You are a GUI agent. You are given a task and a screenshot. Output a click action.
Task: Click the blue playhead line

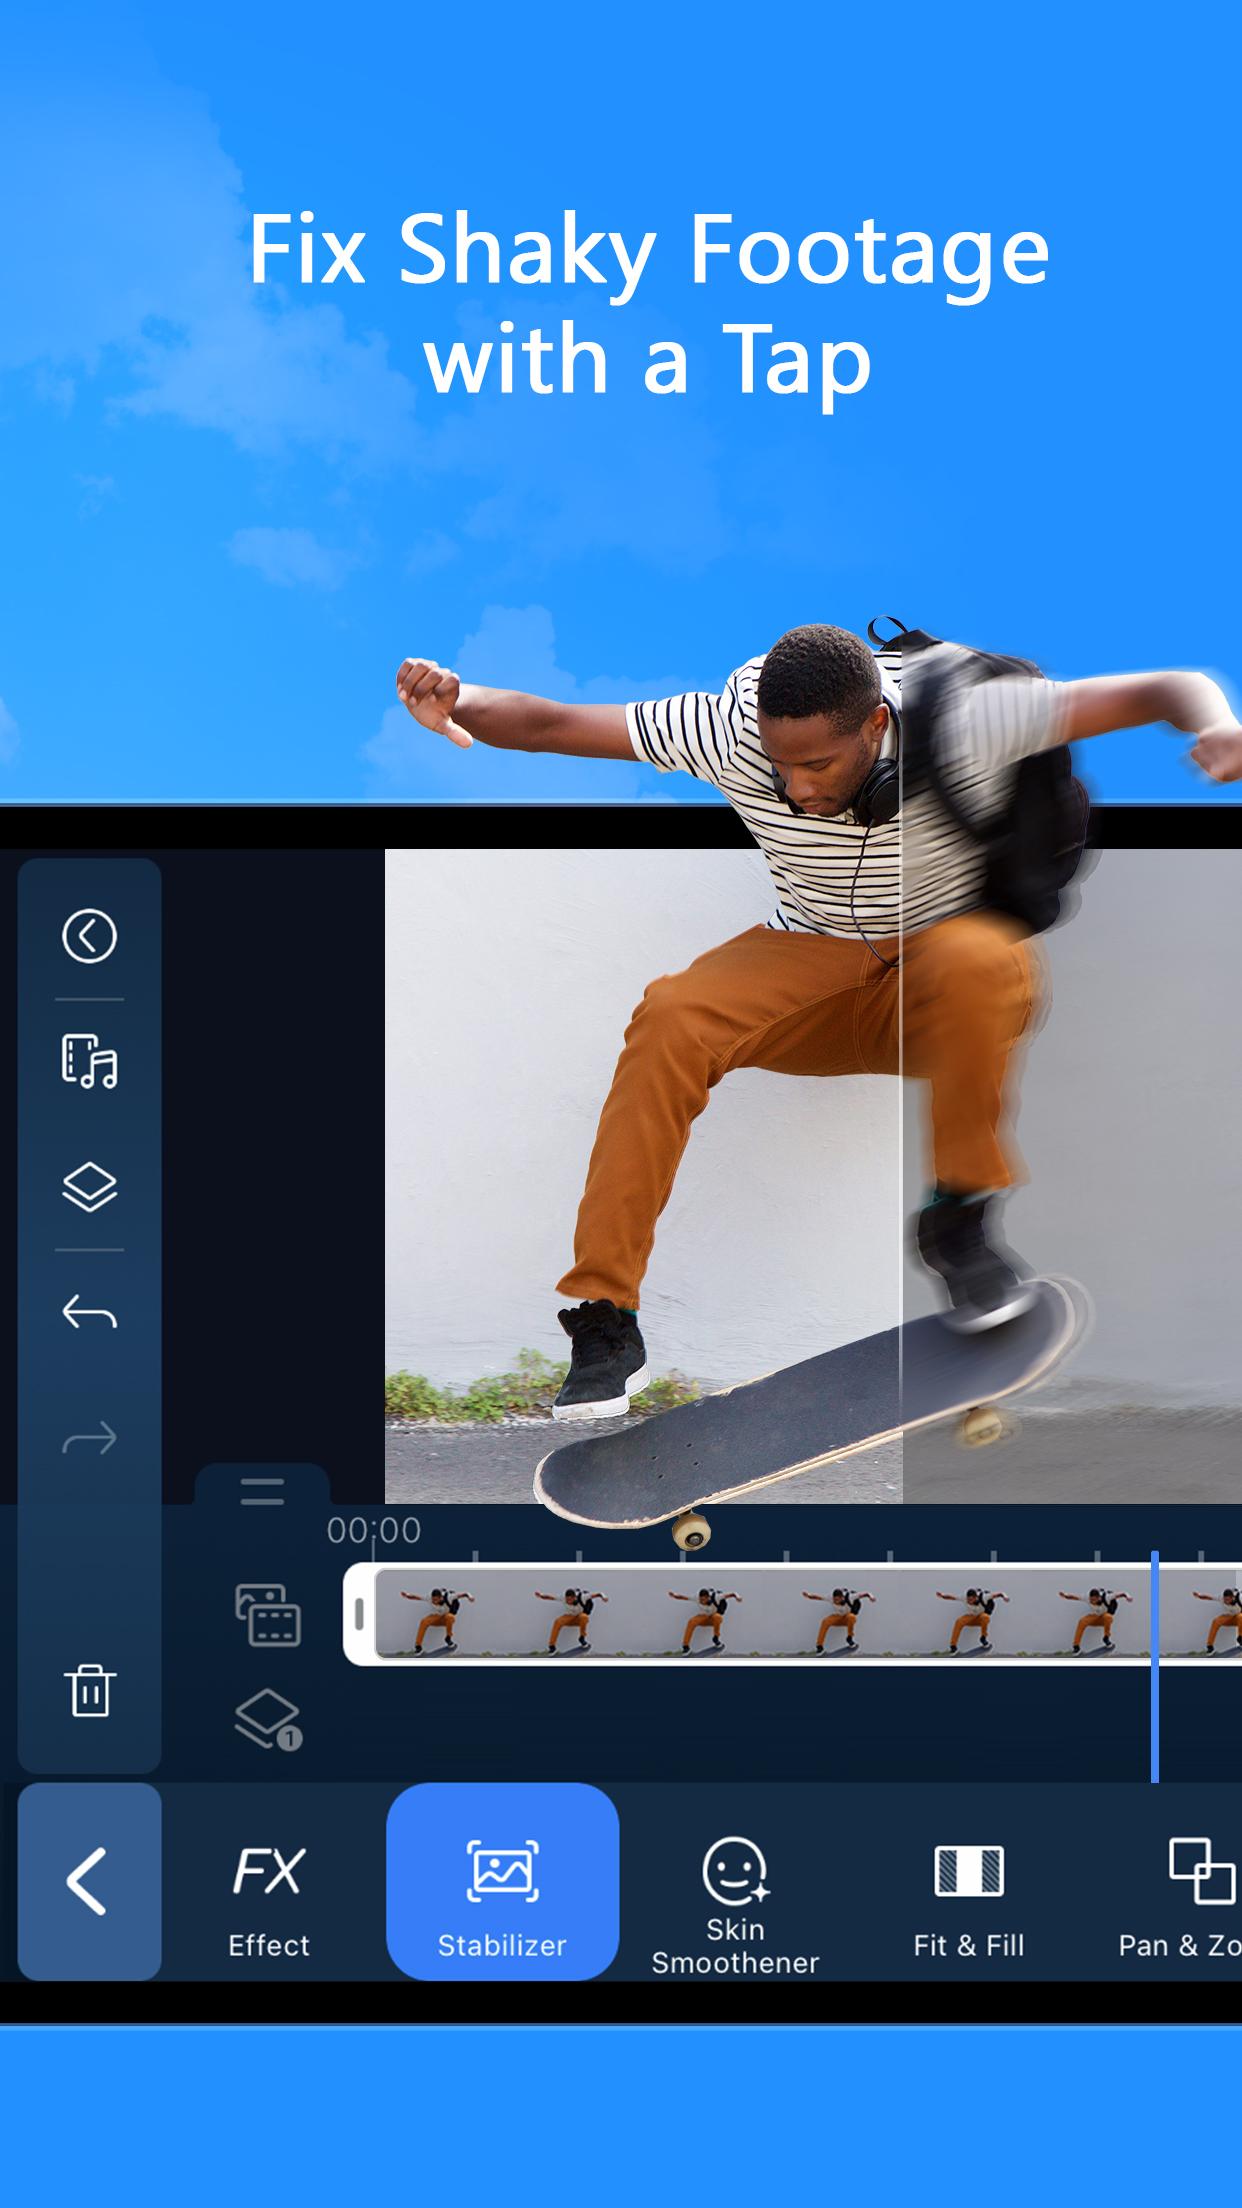tap(1155, 1666)
